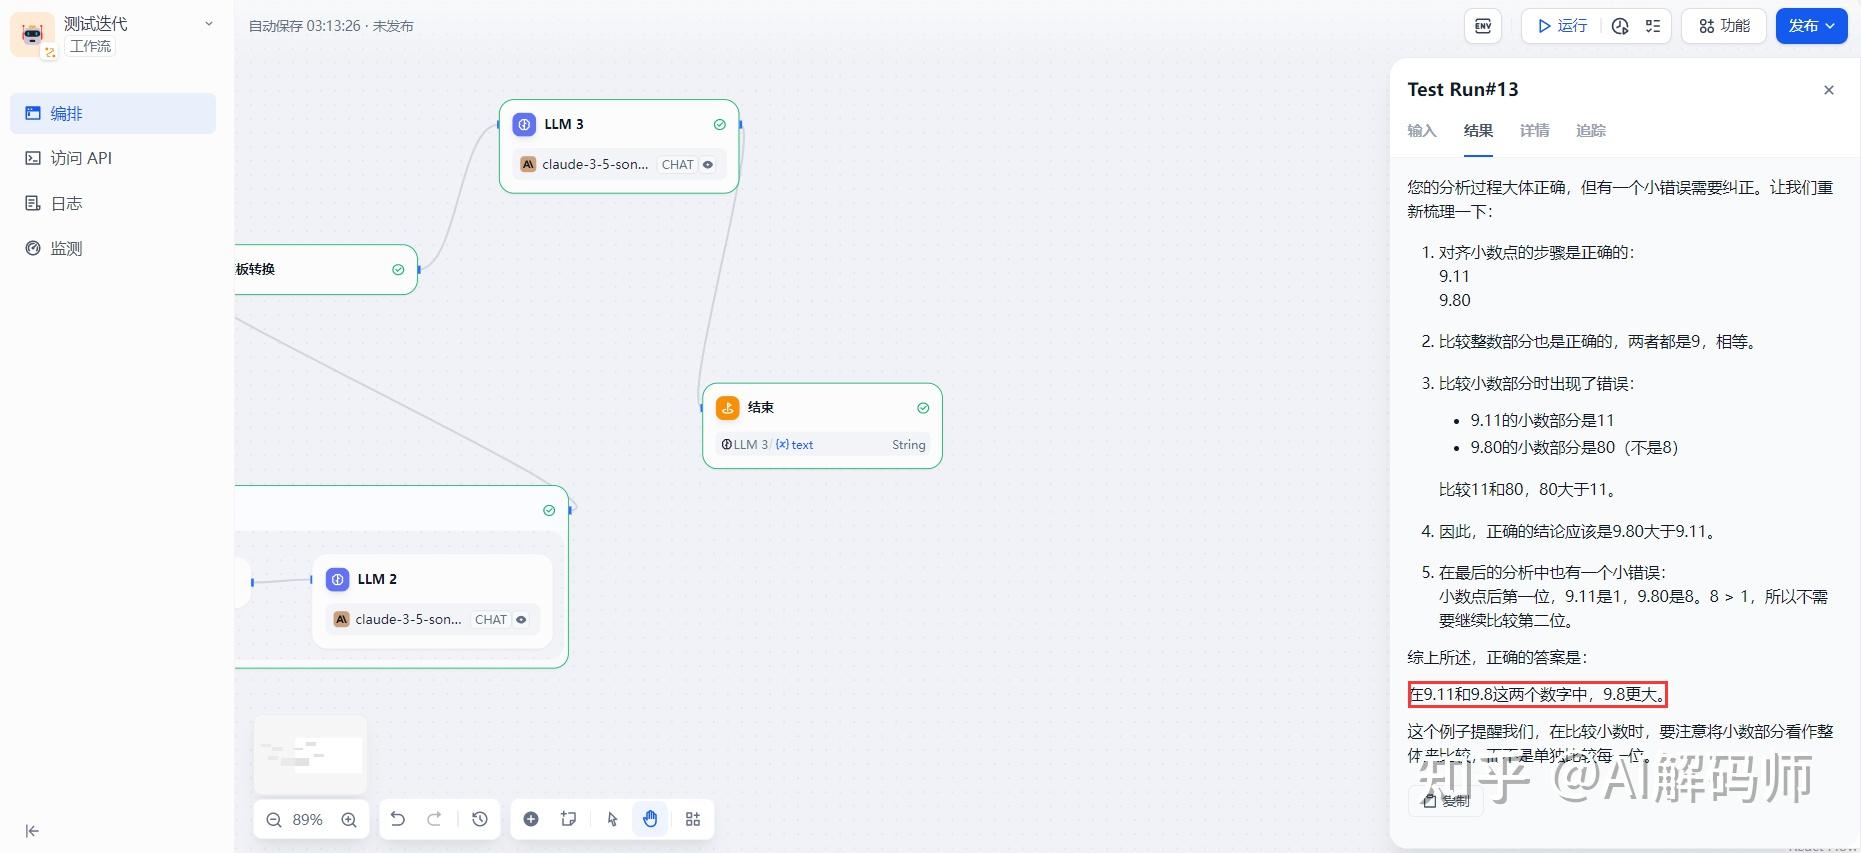The image size is (1861, 853).
Task: Open the version change history
Action: [x=480, y=819]
